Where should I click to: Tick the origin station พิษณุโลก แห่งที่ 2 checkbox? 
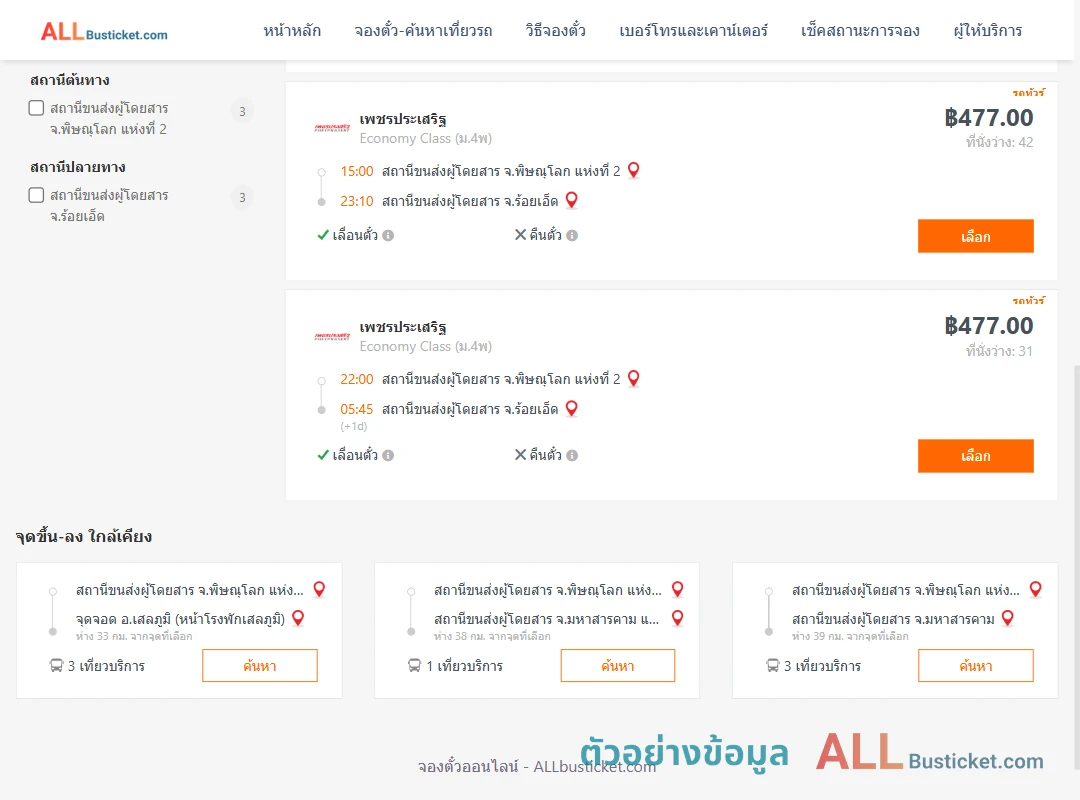pos(37,108)
